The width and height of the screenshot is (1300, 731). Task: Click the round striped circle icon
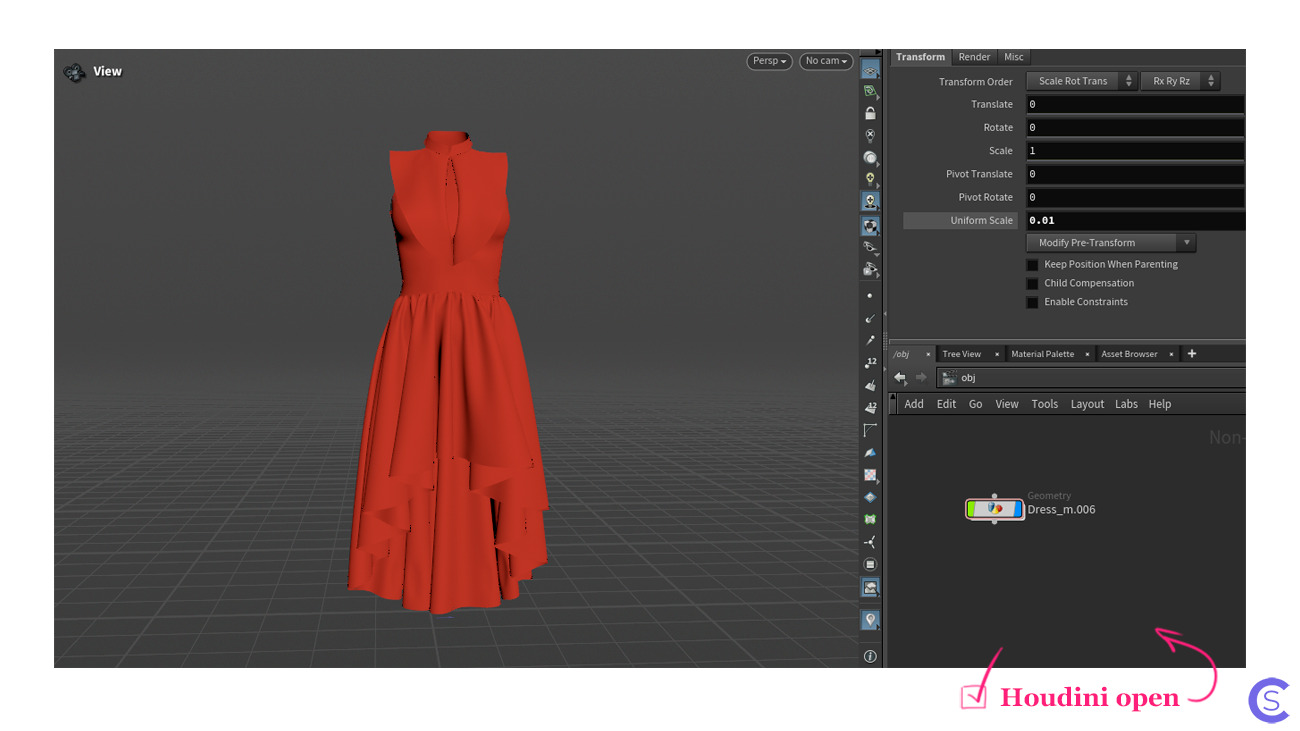870,564
